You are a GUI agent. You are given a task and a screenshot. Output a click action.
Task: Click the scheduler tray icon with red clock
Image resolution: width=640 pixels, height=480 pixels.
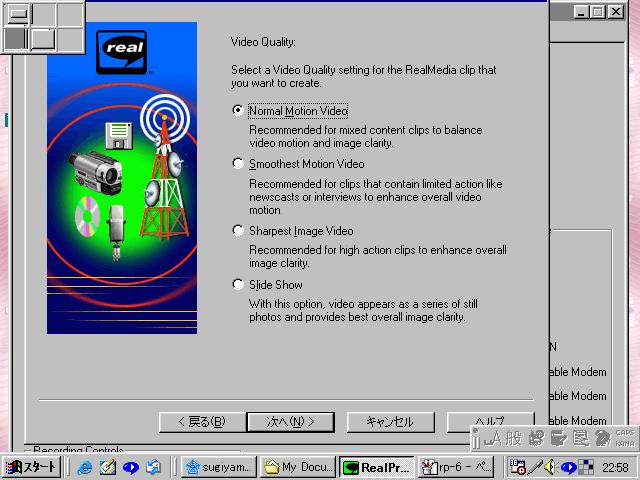click(518, 467)
